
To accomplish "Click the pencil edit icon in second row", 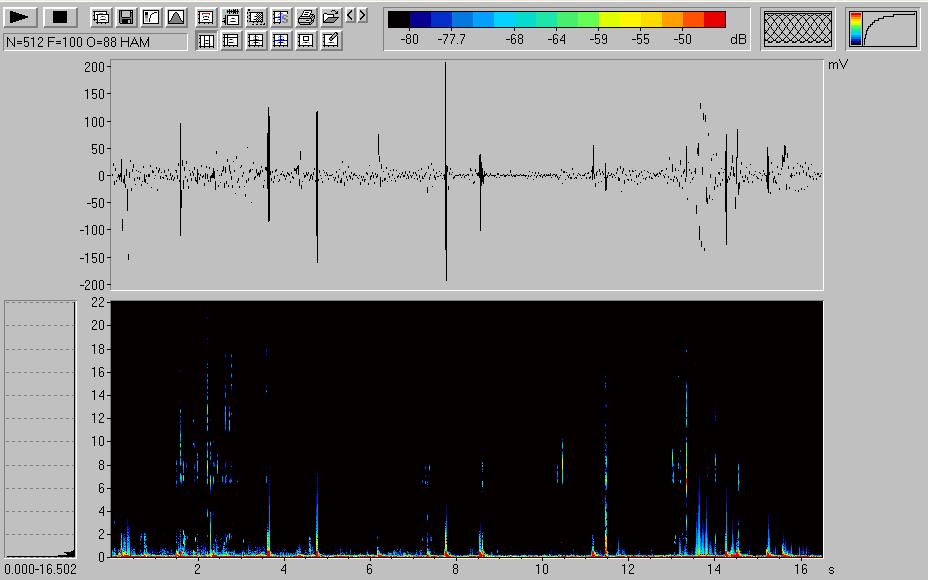I will (331, 41).
